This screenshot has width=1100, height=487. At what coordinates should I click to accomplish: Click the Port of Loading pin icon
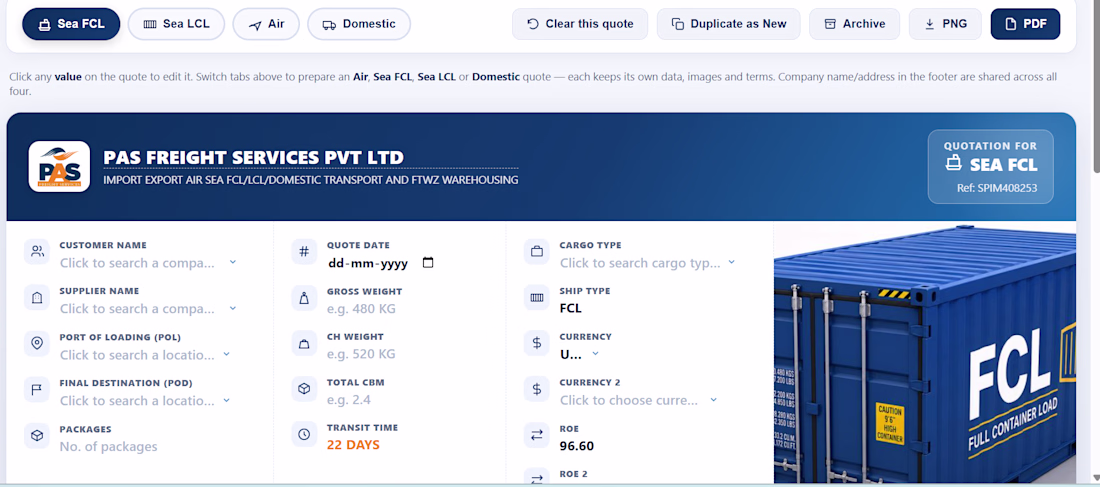click(x=37, y=343)
